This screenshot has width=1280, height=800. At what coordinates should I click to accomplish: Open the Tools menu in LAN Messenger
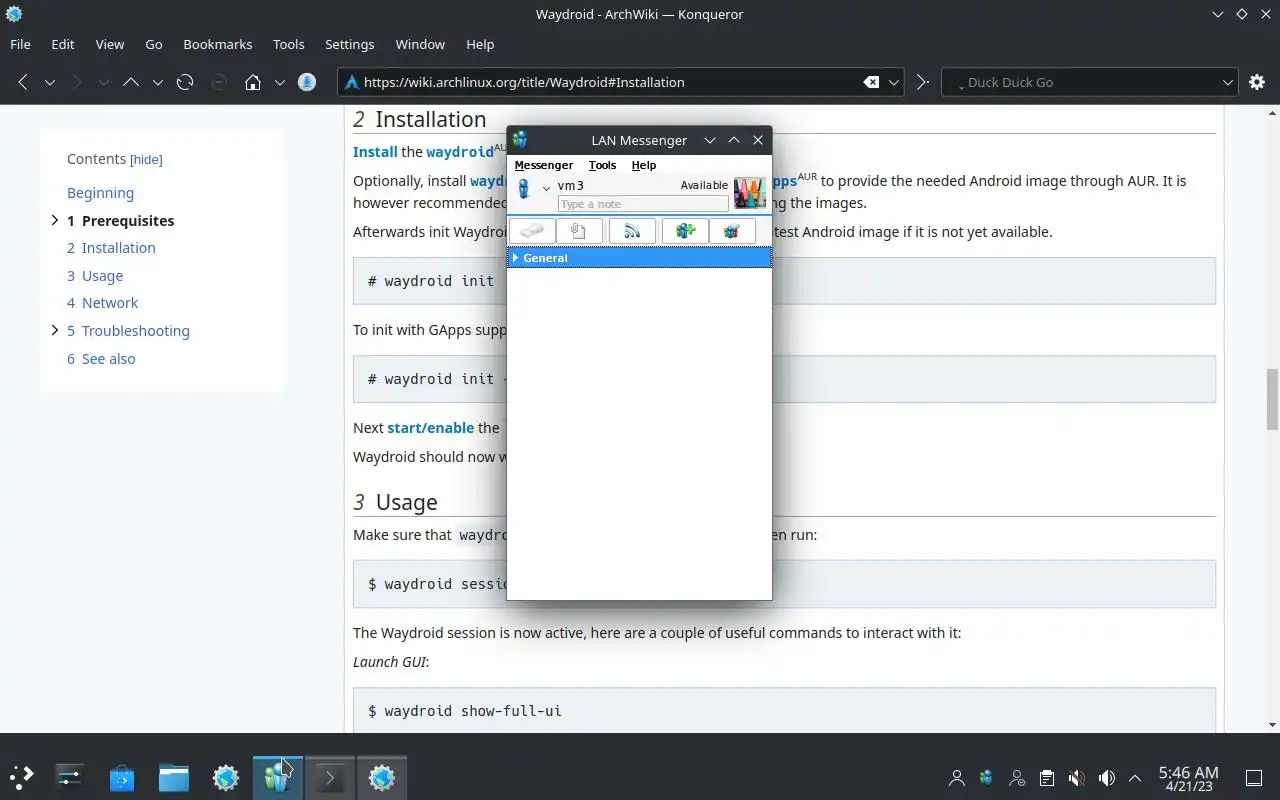pos(602,165)
